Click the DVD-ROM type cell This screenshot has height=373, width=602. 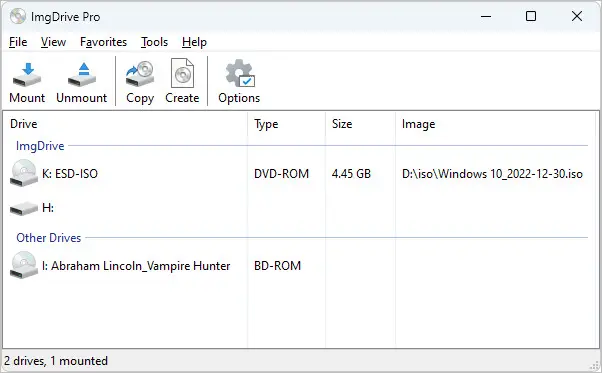pos(281,174)
